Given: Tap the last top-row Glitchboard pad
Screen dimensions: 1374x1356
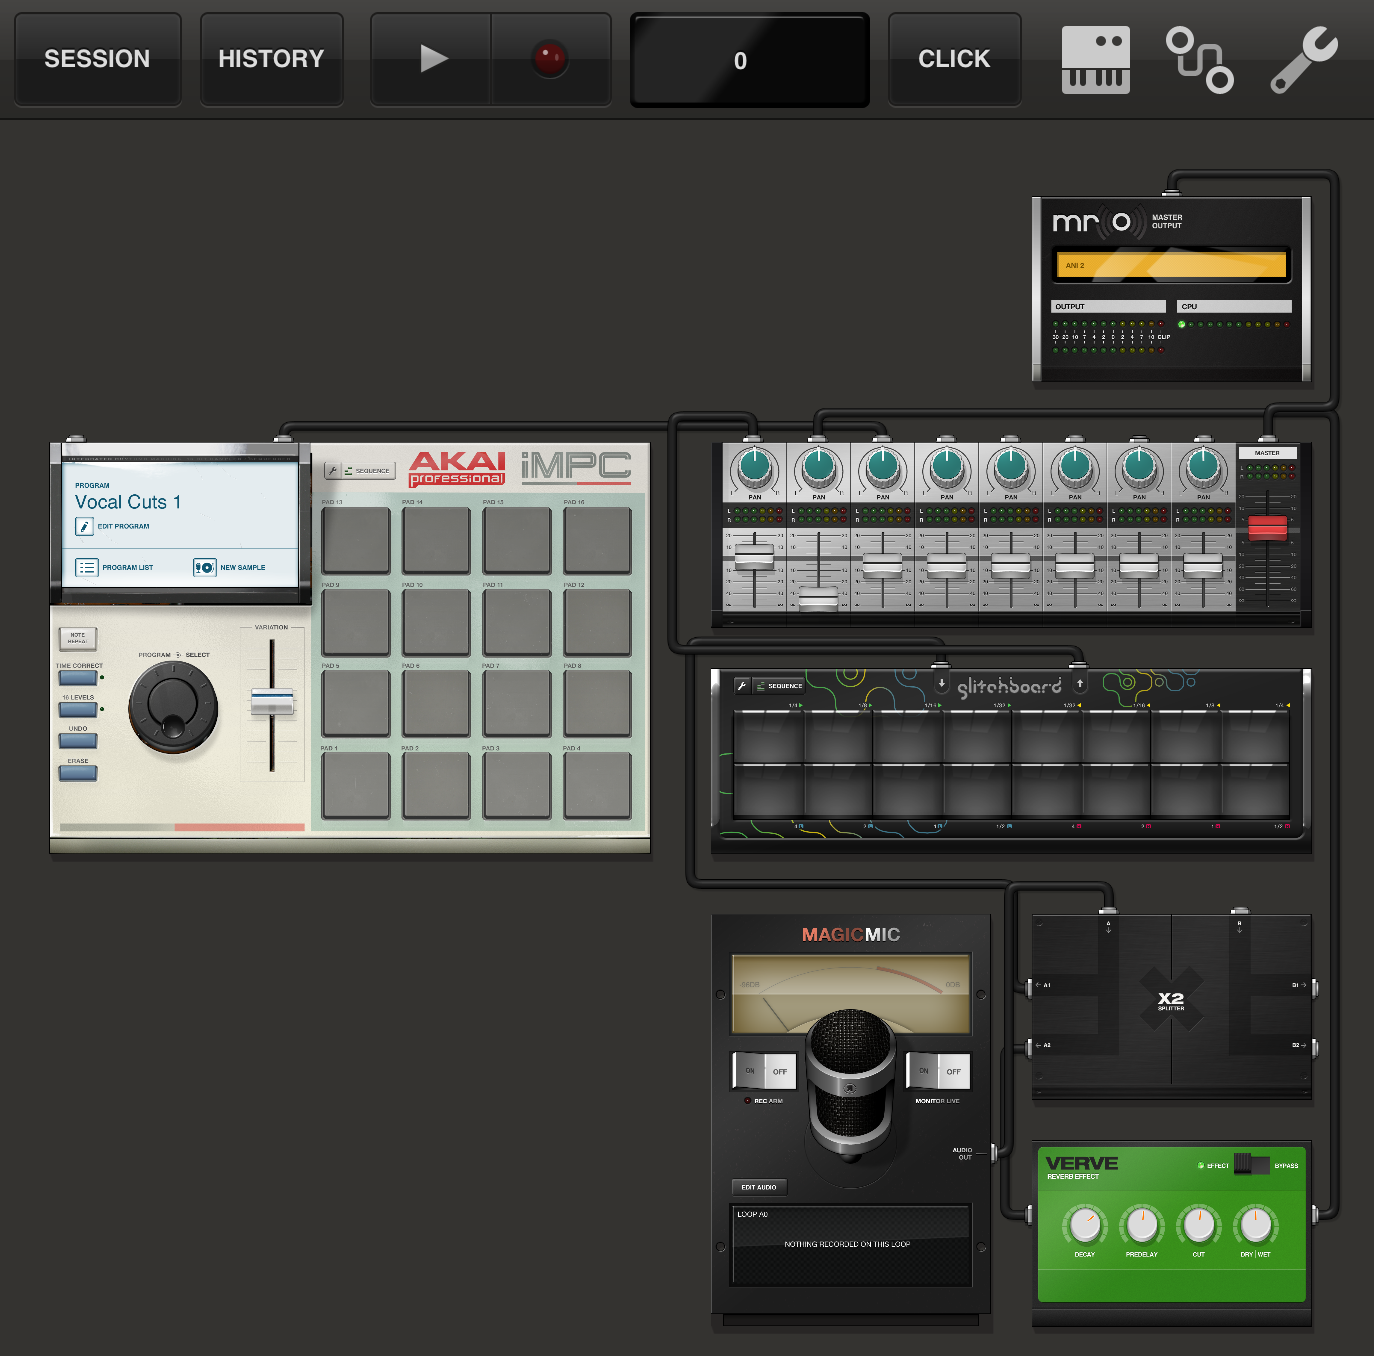Looking at the screenshot, I should pos(1255,737).
